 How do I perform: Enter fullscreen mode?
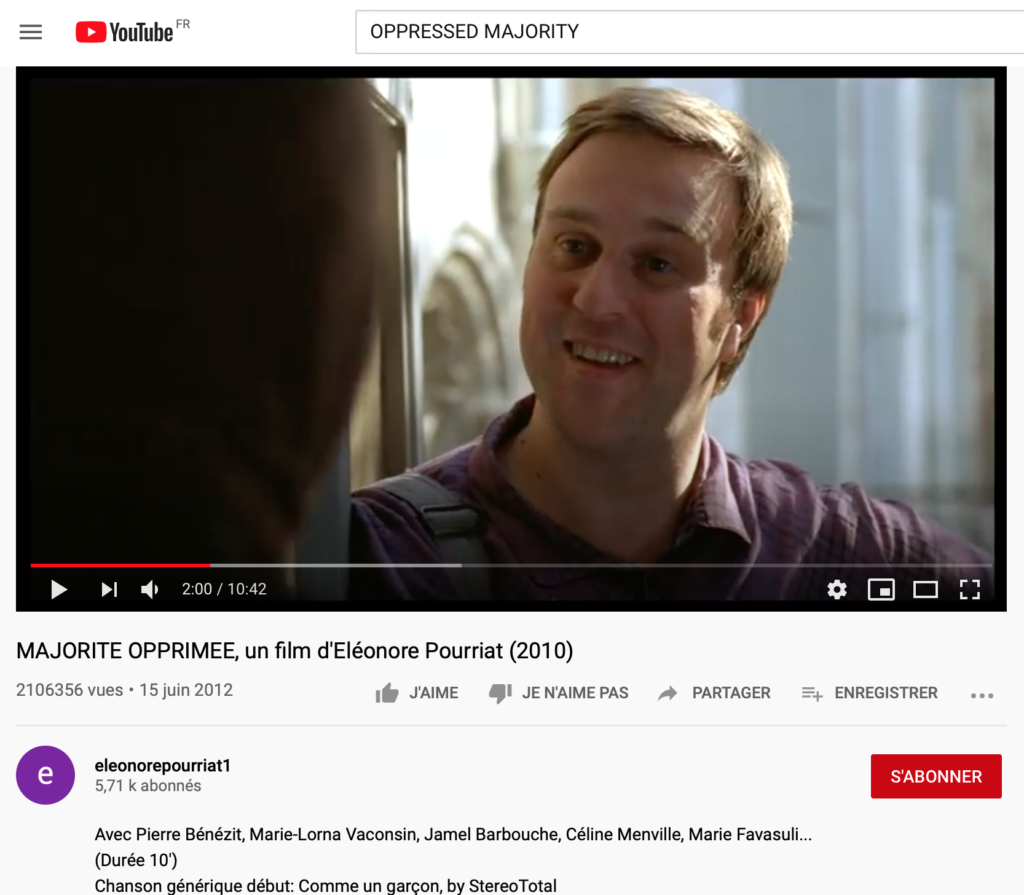tap(970, 589)
